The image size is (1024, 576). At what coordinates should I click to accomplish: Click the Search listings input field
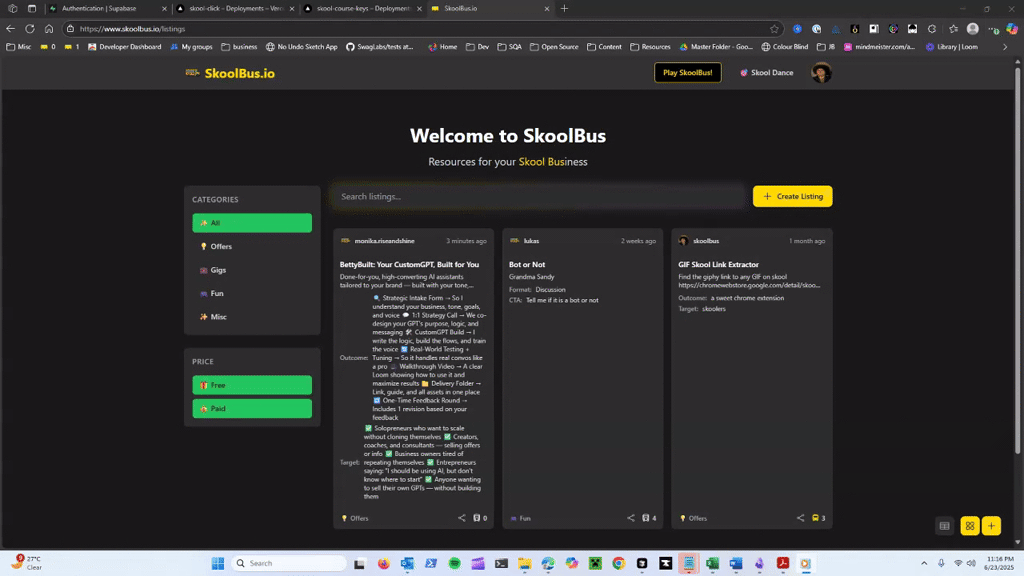pos(540,196)
